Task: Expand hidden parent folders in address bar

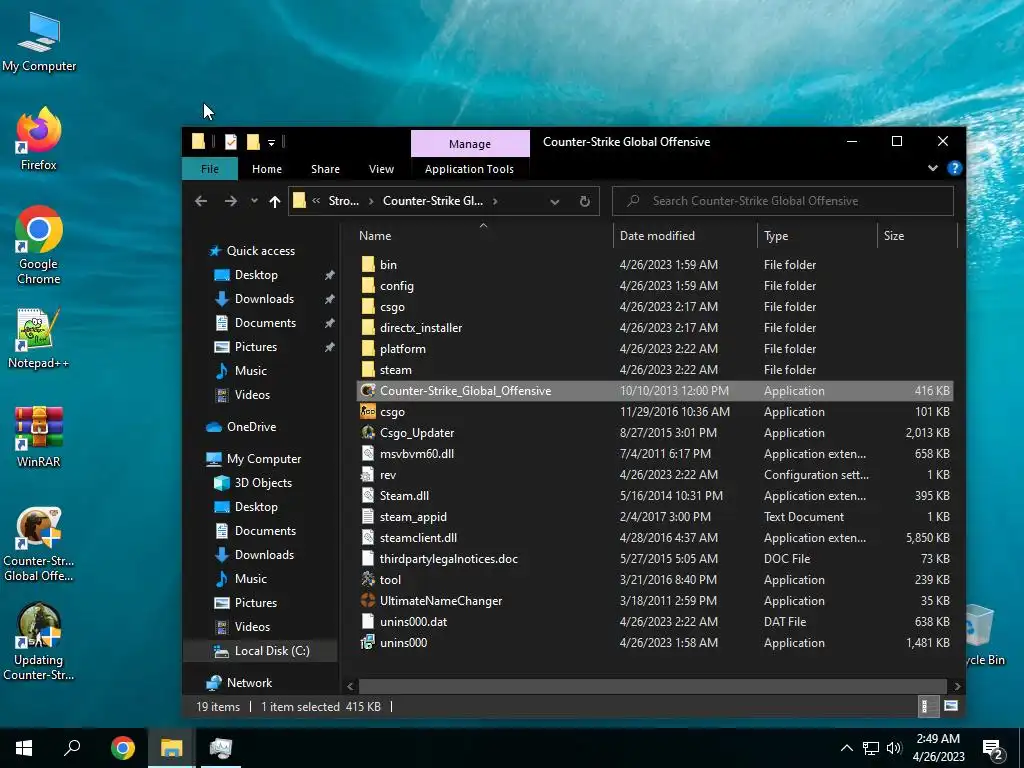Action: (316, 201)
